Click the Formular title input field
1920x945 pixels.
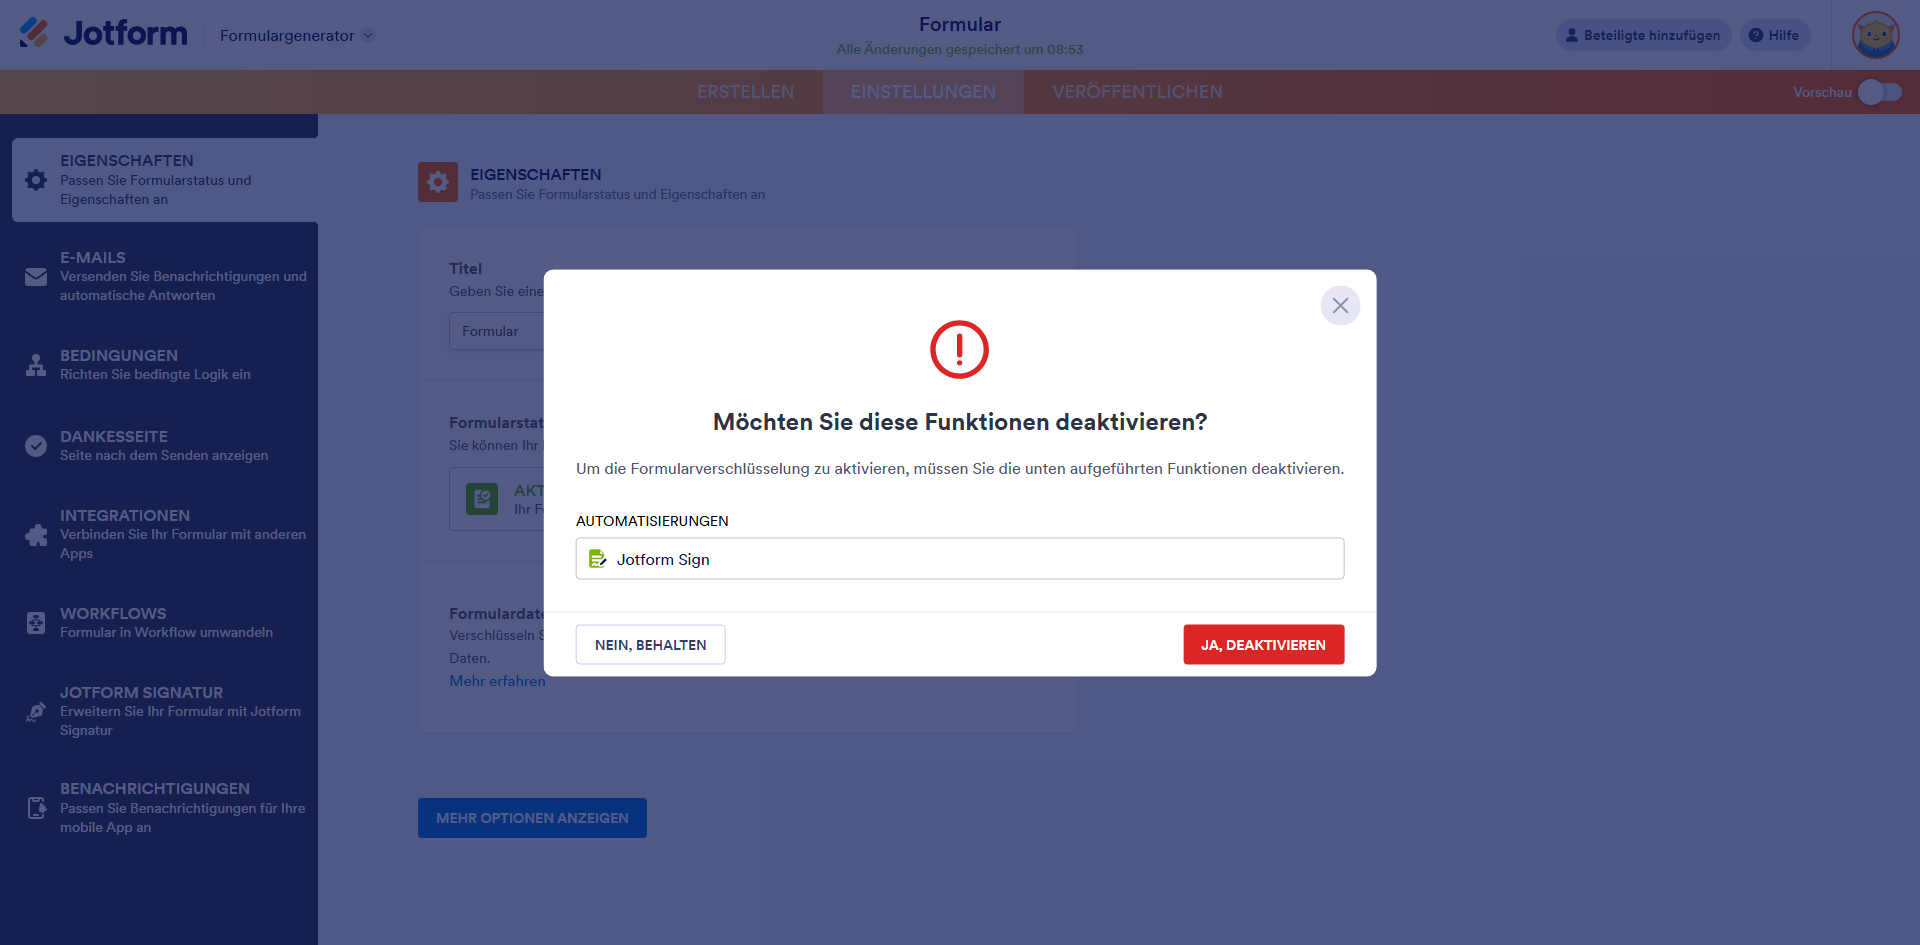tap(496, 331)
